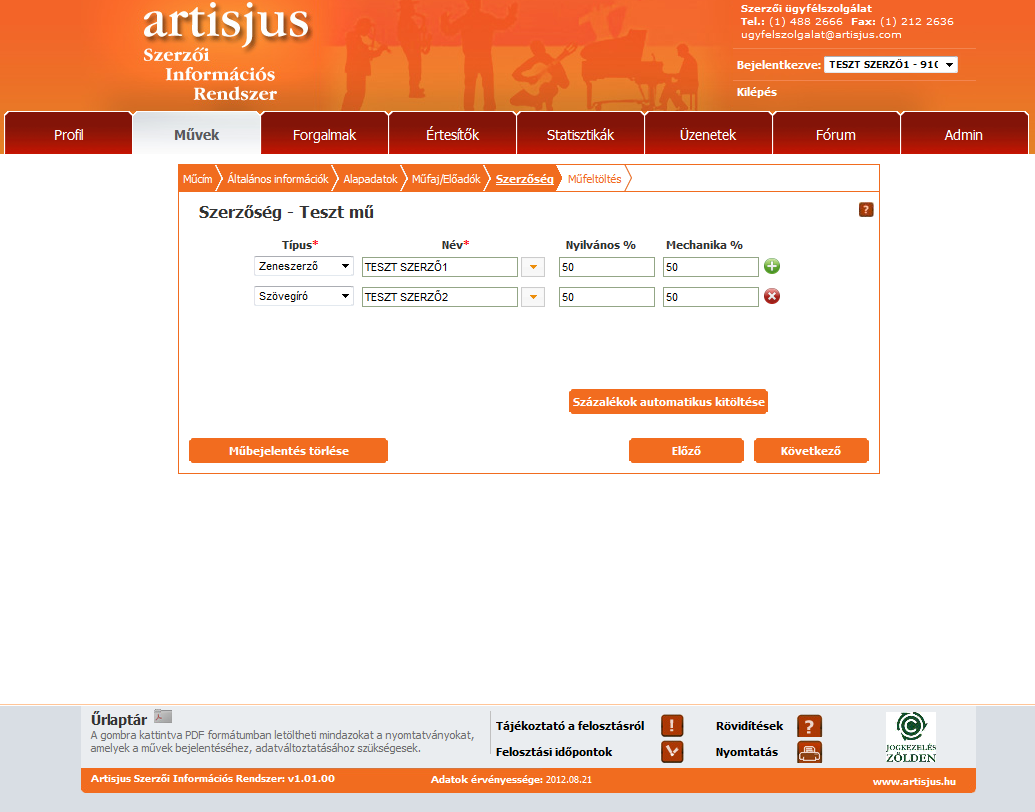
Task: Click the Nyomtatás text link
Action: tap(747, 752)
